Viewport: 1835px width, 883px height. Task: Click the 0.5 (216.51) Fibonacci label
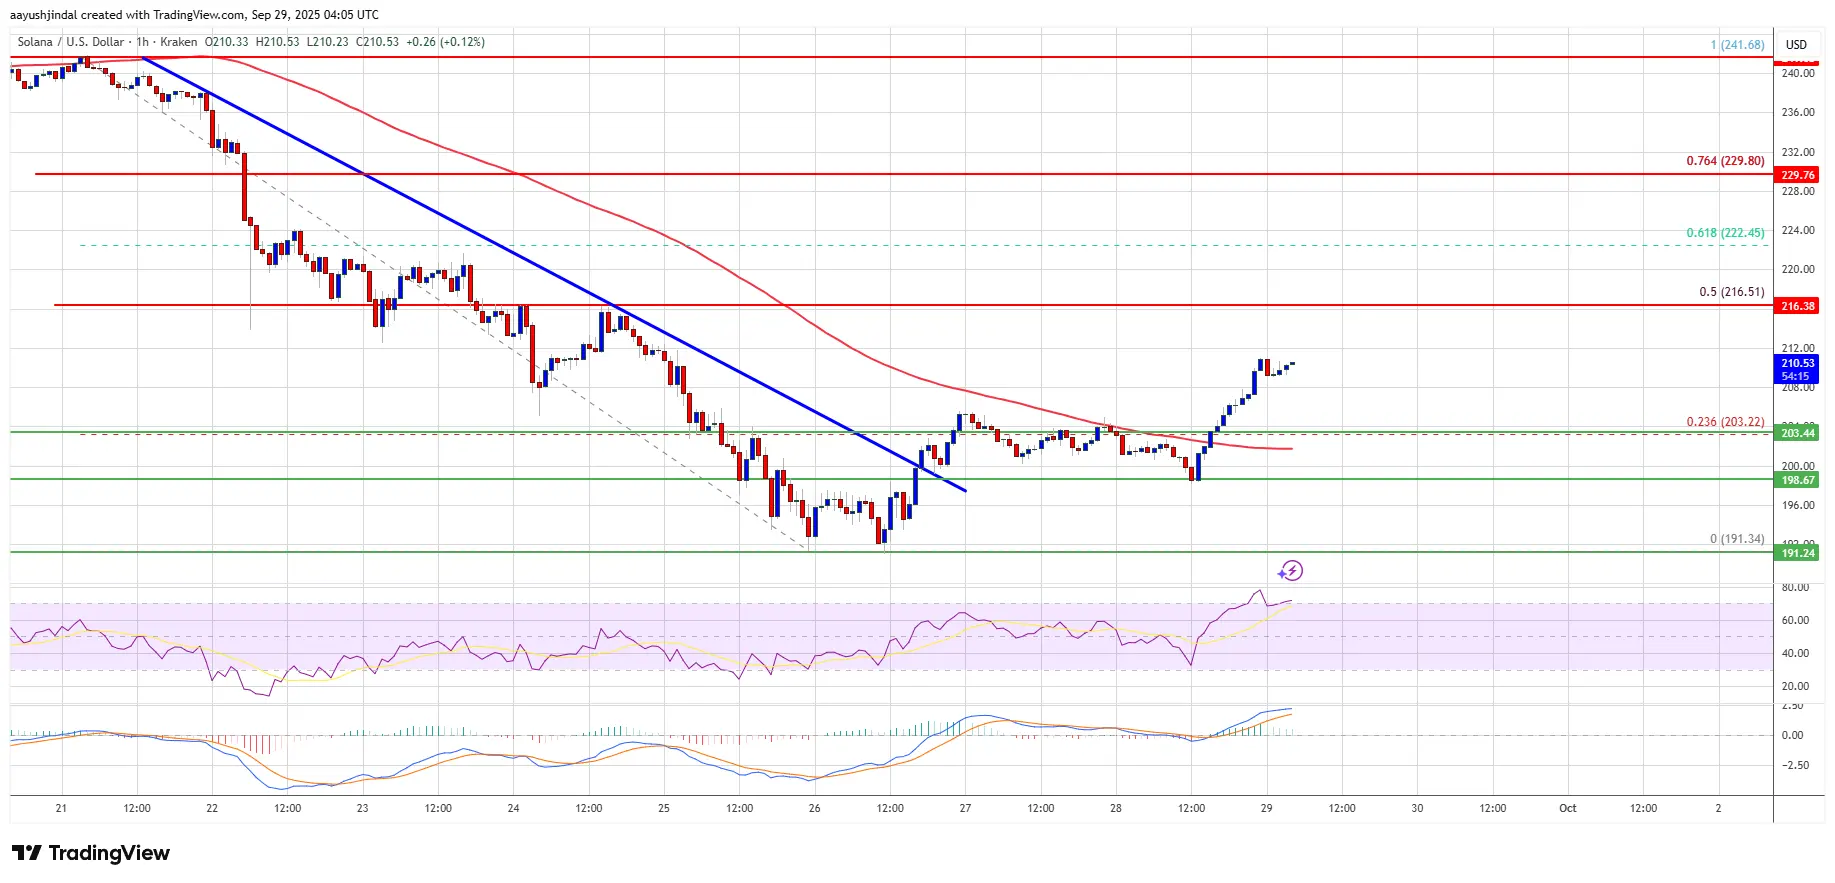tap(1731, 292)
